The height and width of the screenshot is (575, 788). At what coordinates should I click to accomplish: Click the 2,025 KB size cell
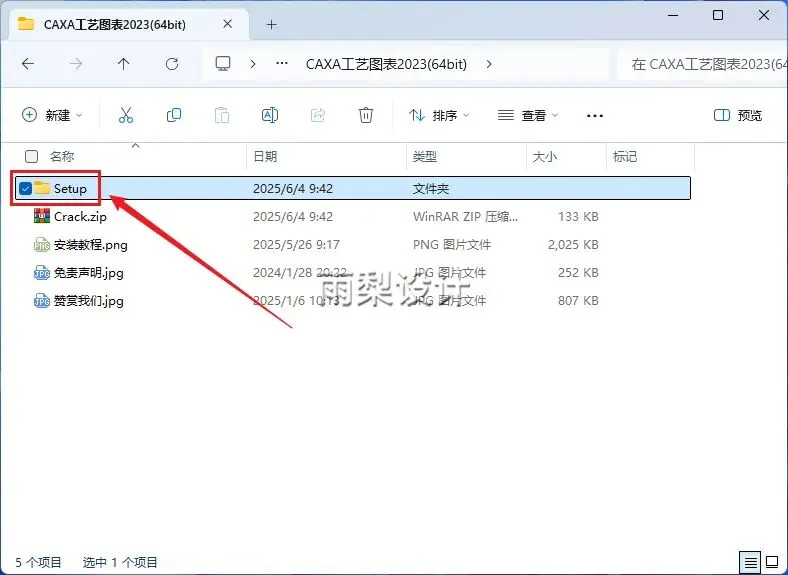pyautogui.click(x=573, y=245)
